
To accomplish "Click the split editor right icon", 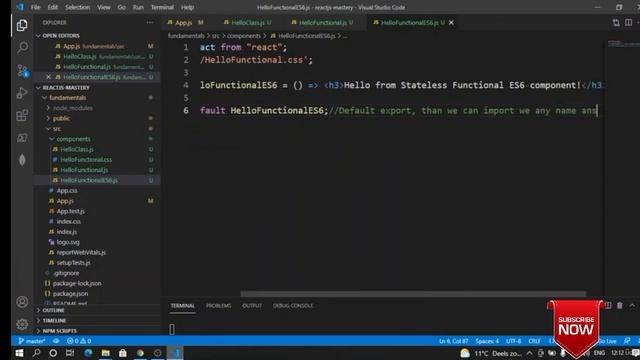I will tap(629, 22).
